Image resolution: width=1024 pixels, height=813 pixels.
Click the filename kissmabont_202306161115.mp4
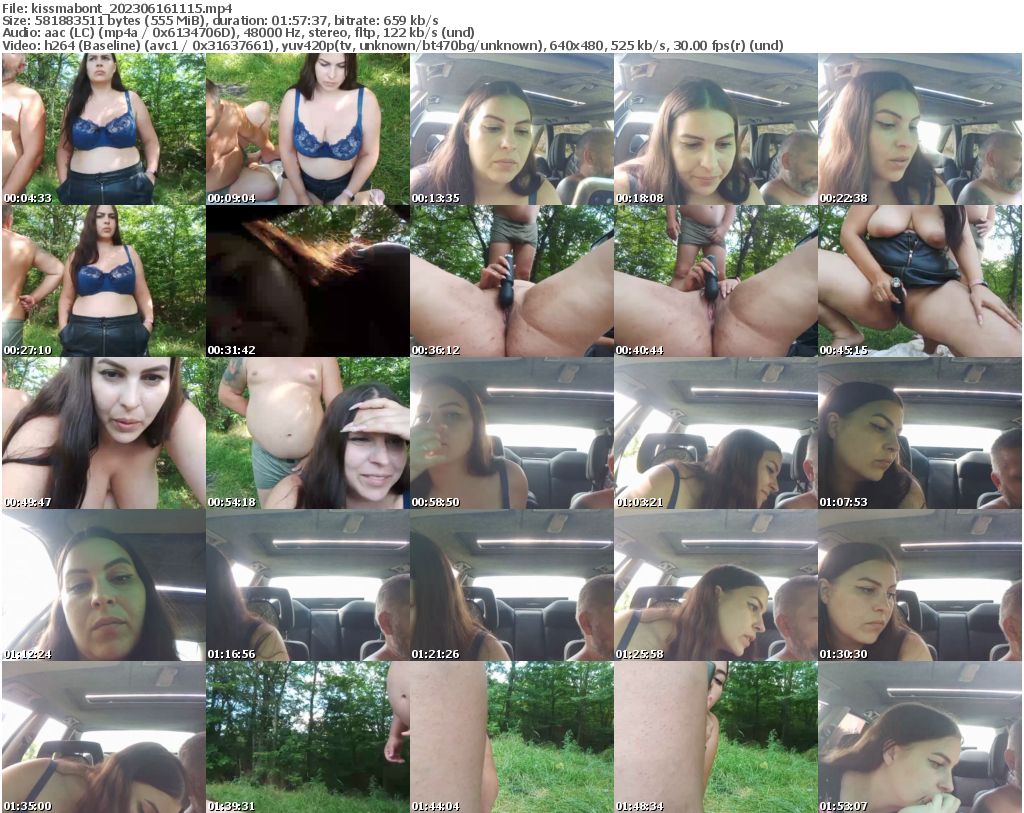pyautogui.click(x=100, y=6)
